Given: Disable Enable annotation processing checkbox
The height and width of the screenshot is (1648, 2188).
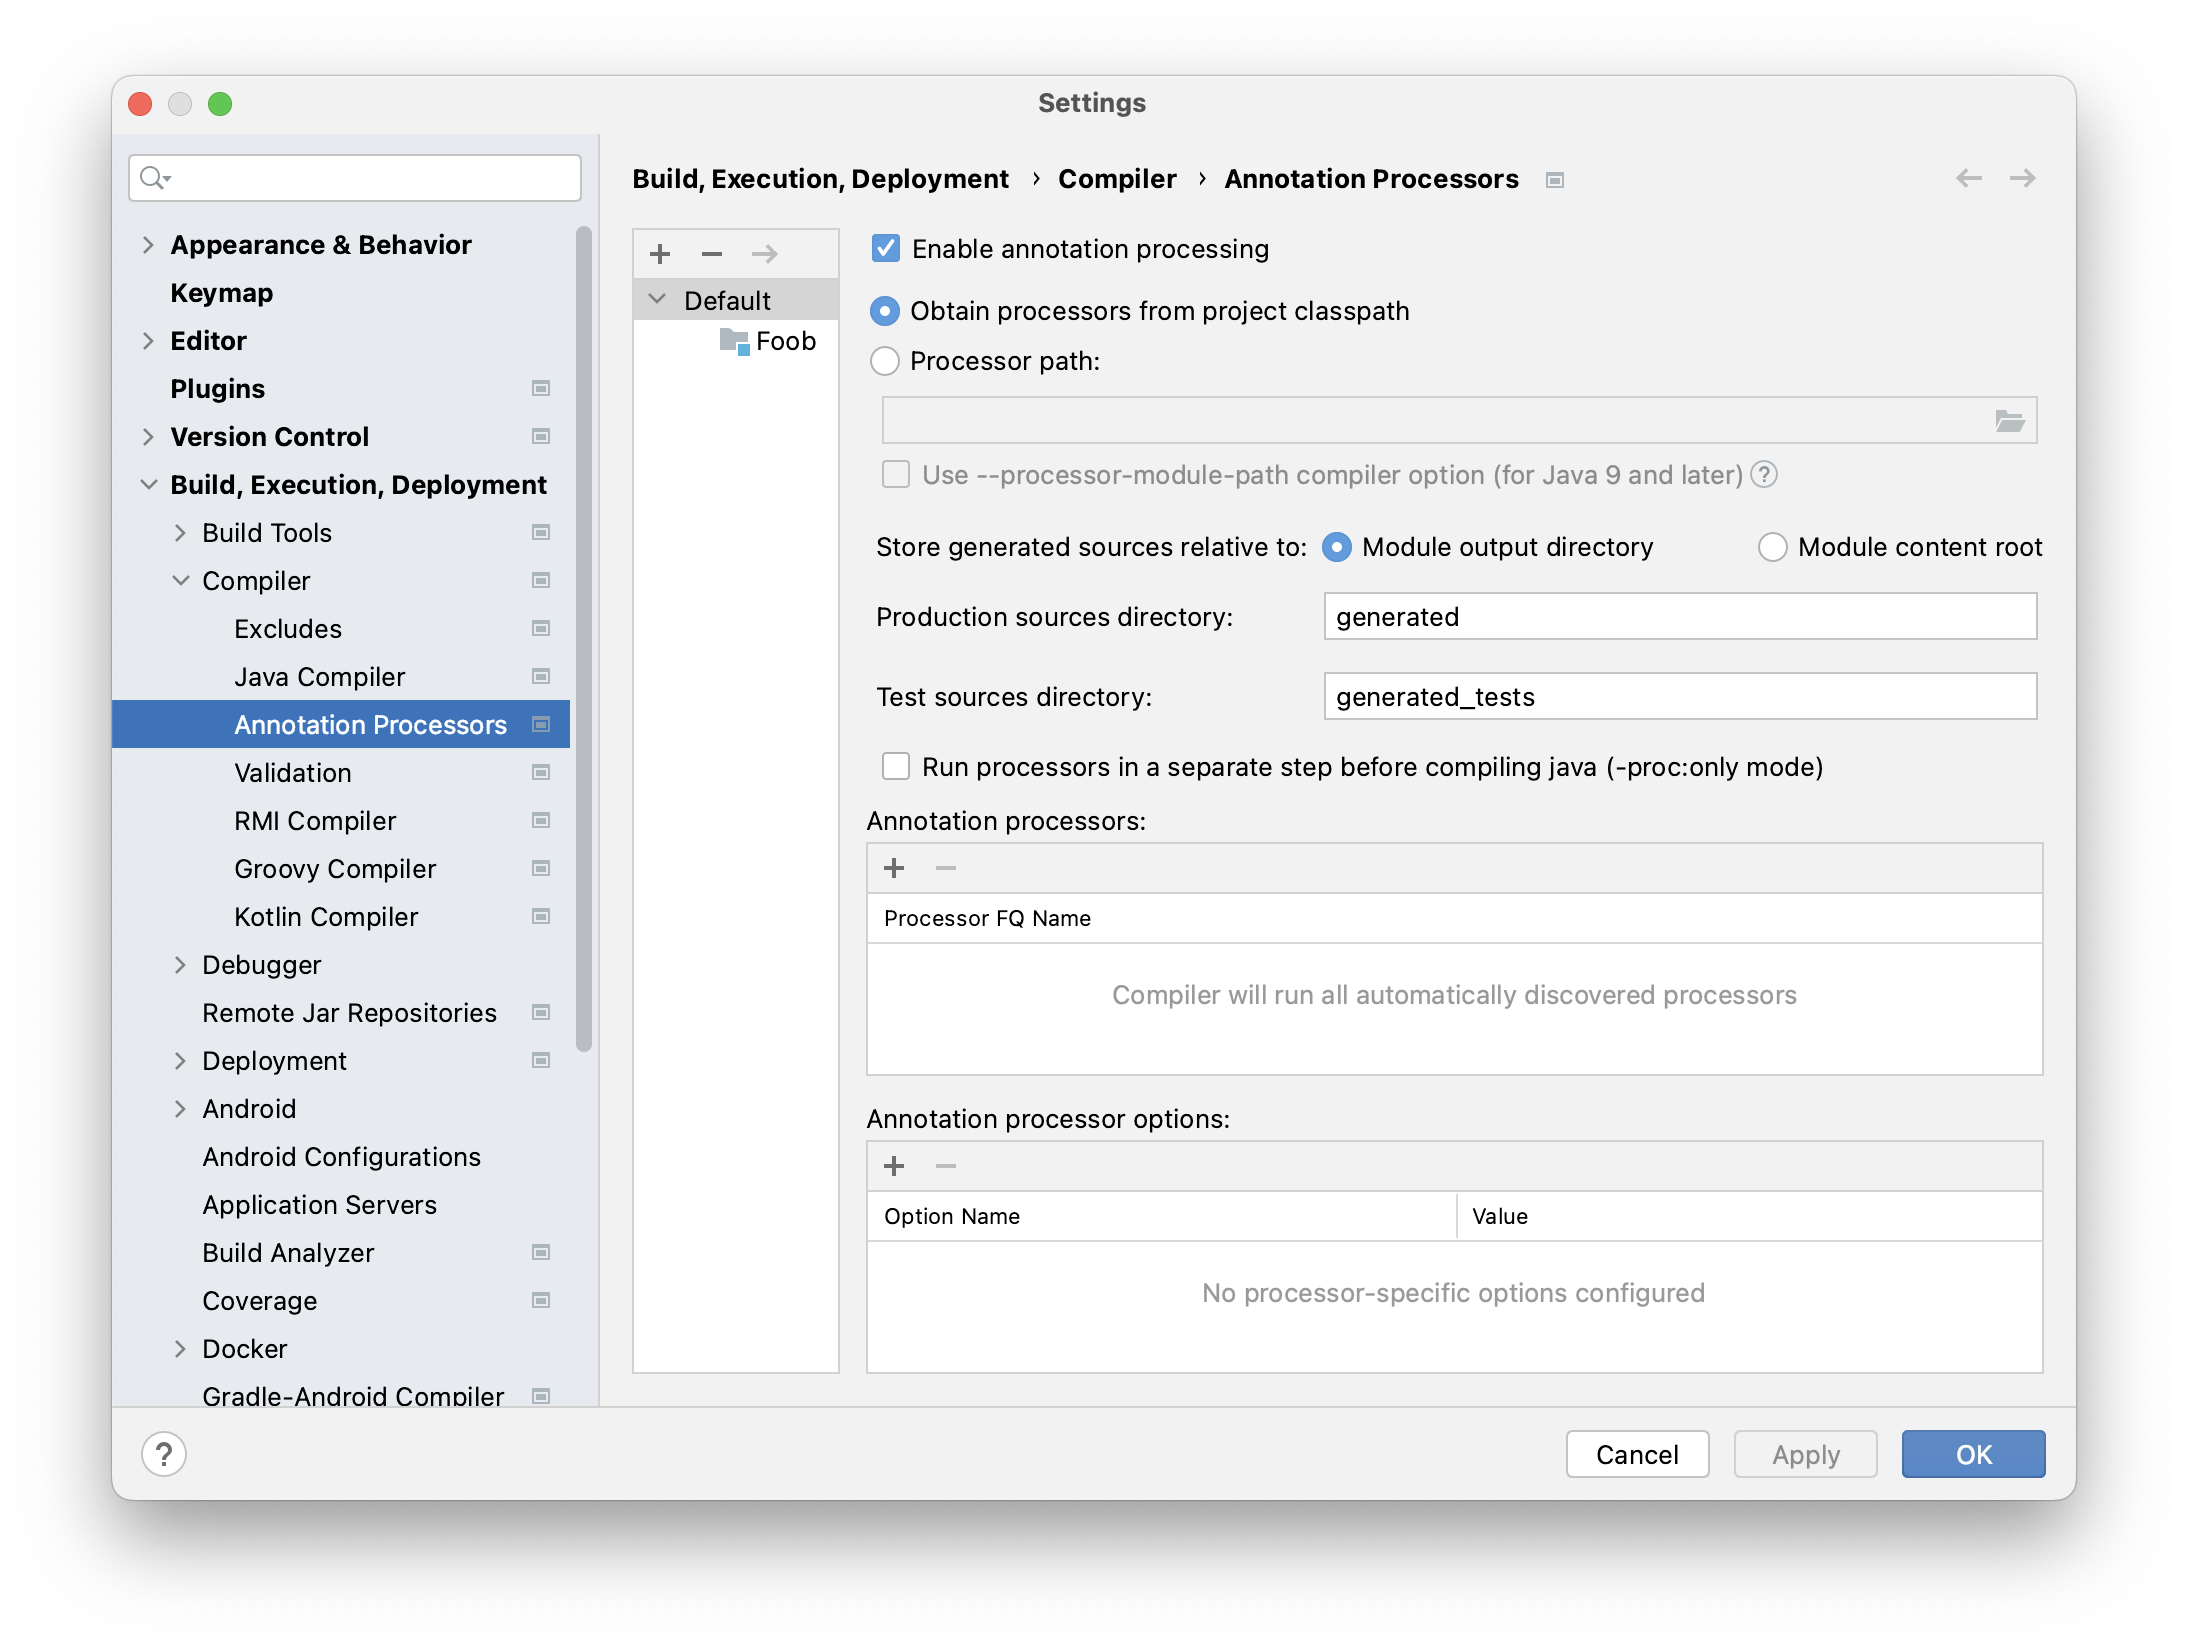Looking at the screenshot, I should point(886,248).
